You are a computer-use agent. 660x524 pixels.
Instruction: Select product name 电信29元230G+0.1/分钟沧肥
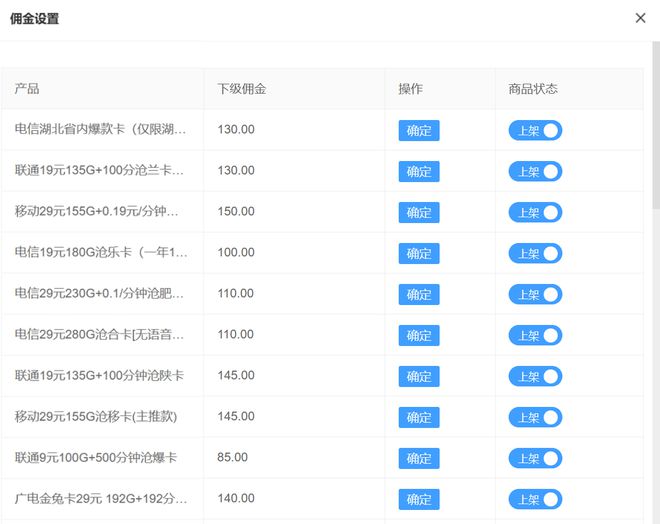[x=99, y=293]
